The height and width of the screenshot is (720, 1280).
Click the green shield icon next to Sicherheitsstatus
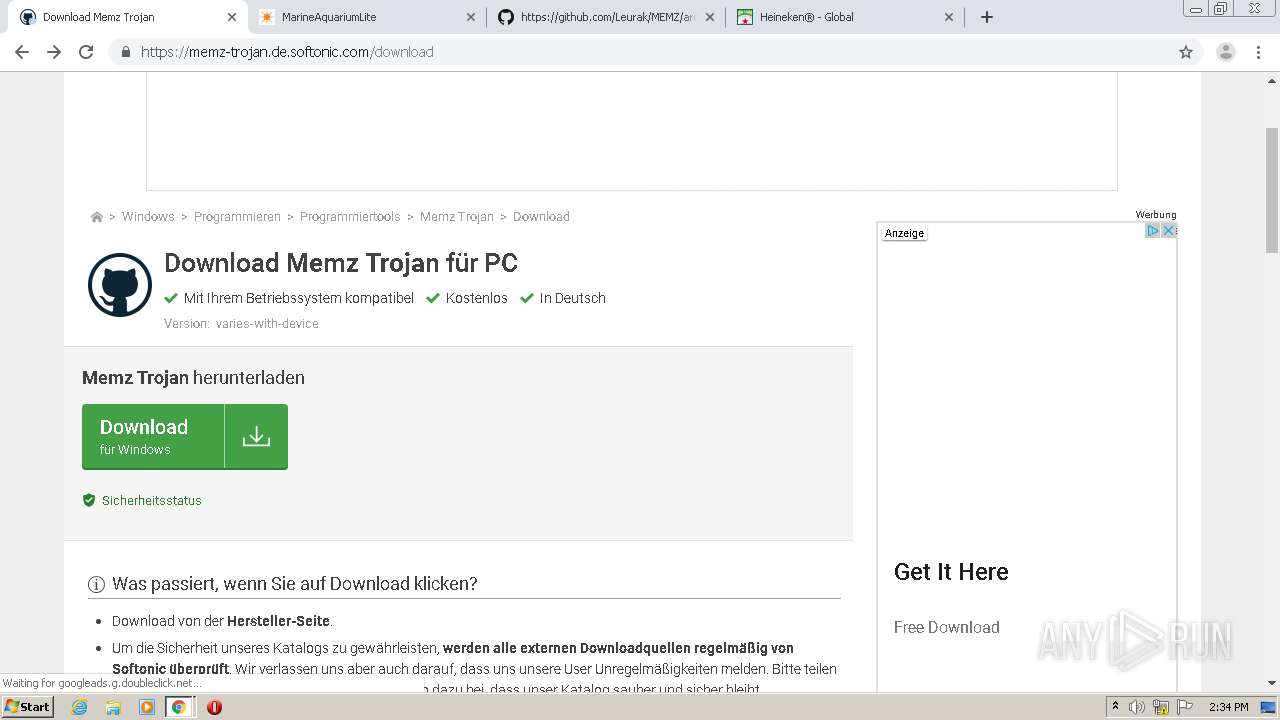point(89,500)
